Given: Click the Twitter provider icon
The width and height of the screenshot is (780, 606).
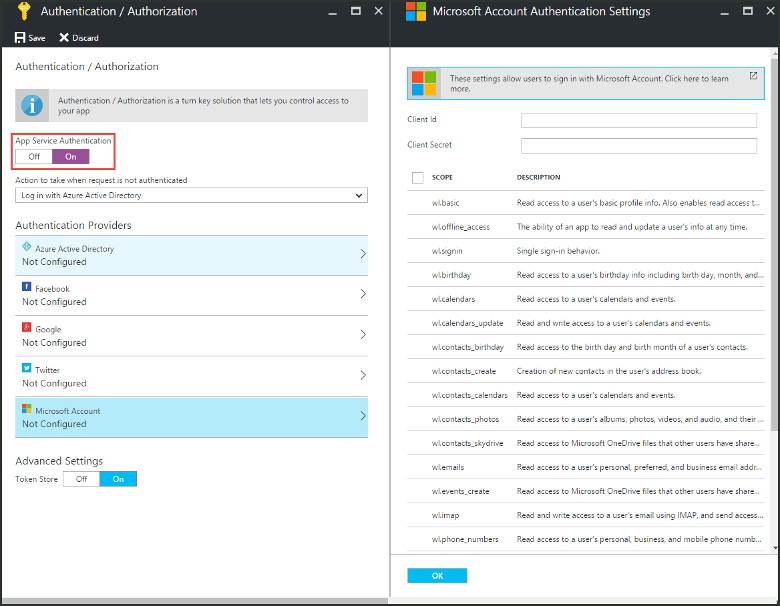Looking at the screenshot, I should [x=27, y=368].
